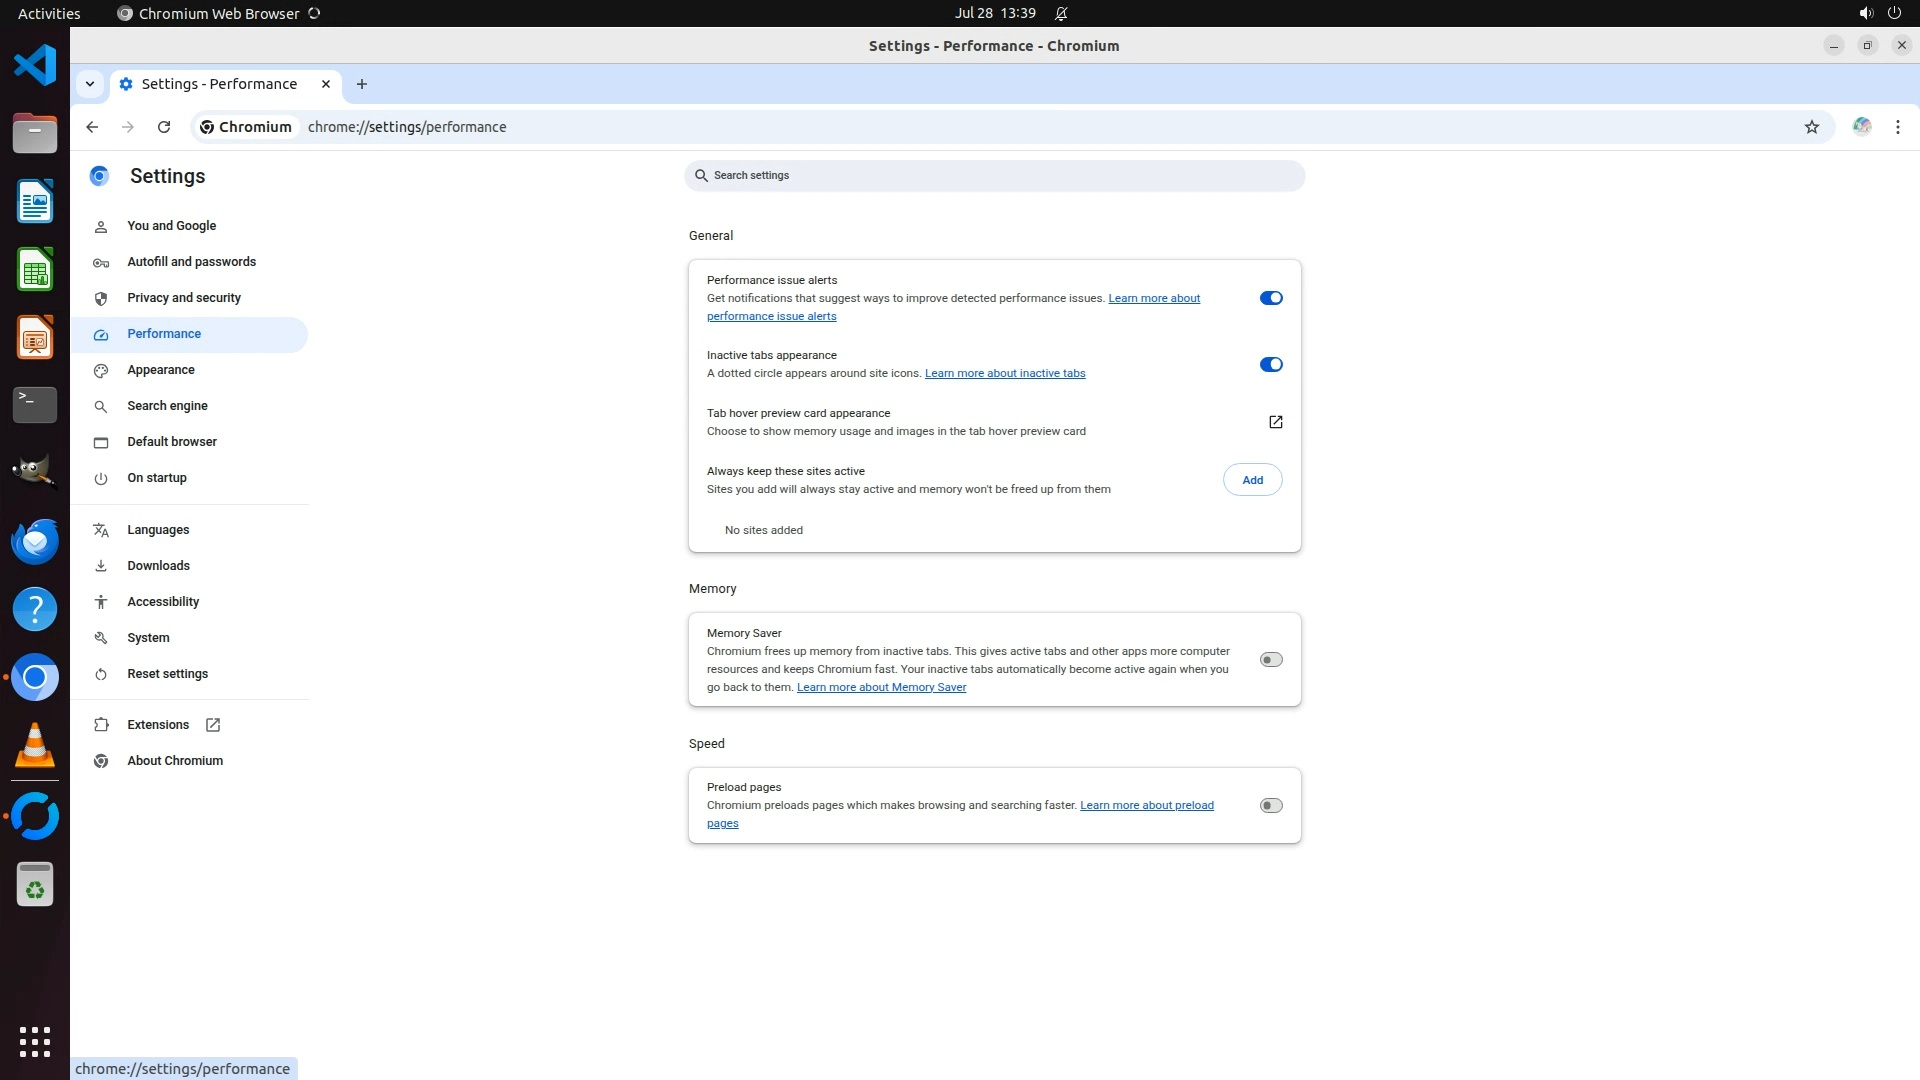The image size is (1920, 1080).
Task: Open Learn more about Memory Saver link
Action: pyautogui.click(x=881, y=688)
